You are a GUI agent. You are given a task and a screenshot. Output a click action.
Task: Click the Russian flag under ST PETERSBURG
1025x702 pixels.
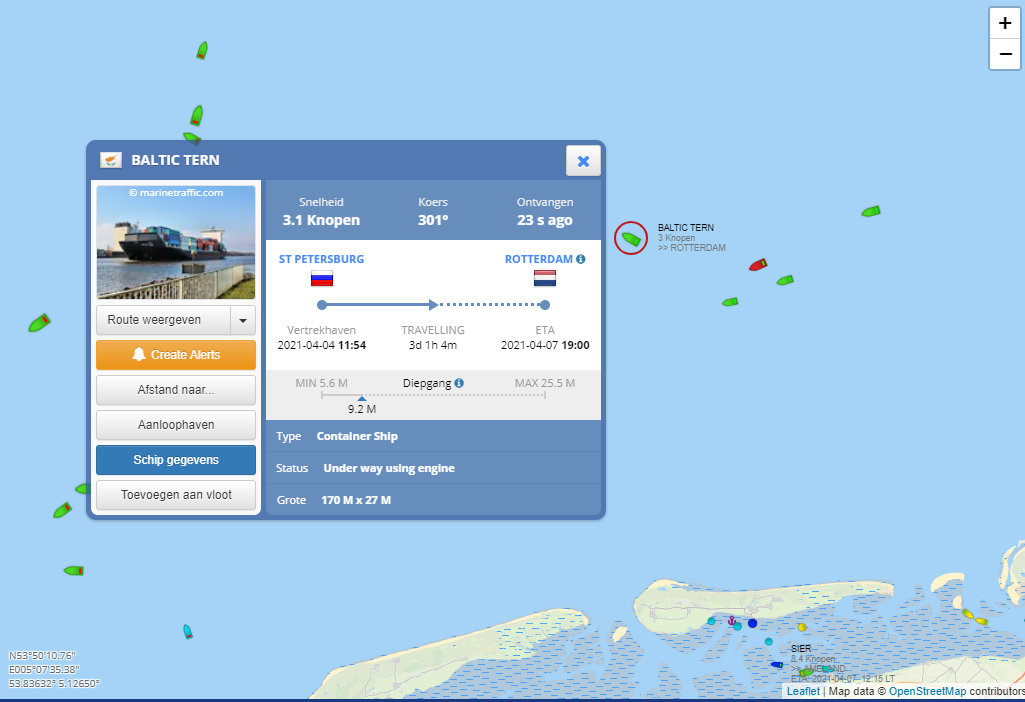[322, 279]
